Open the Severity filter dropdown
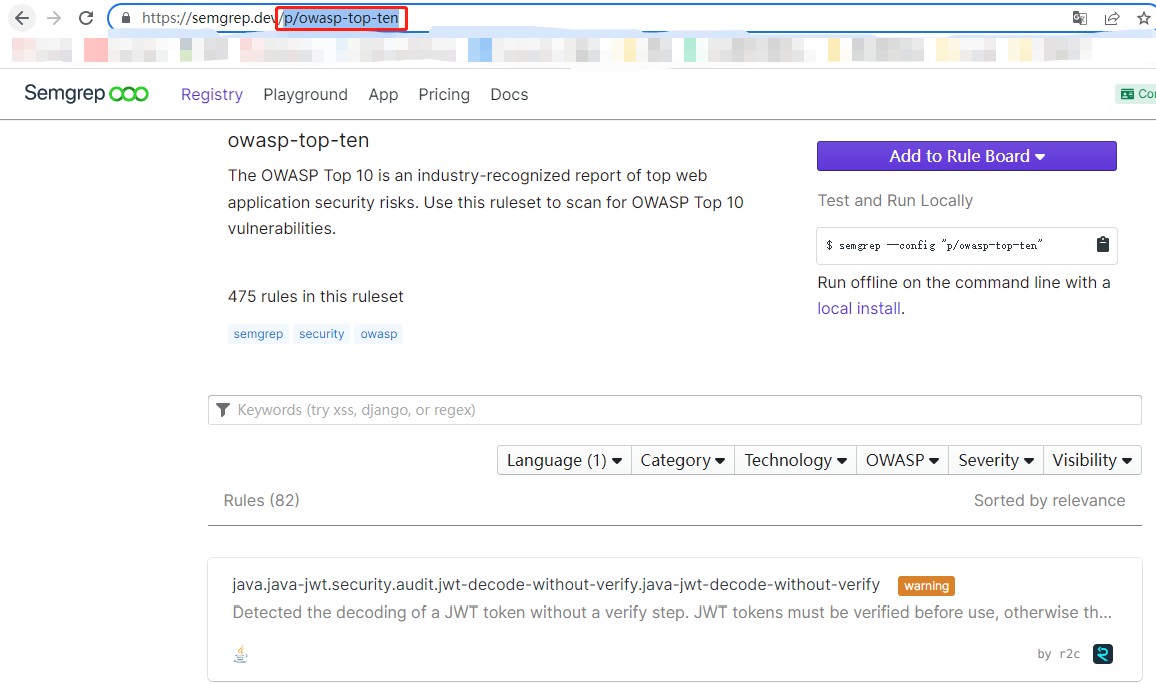 click(x=996, y=460)
